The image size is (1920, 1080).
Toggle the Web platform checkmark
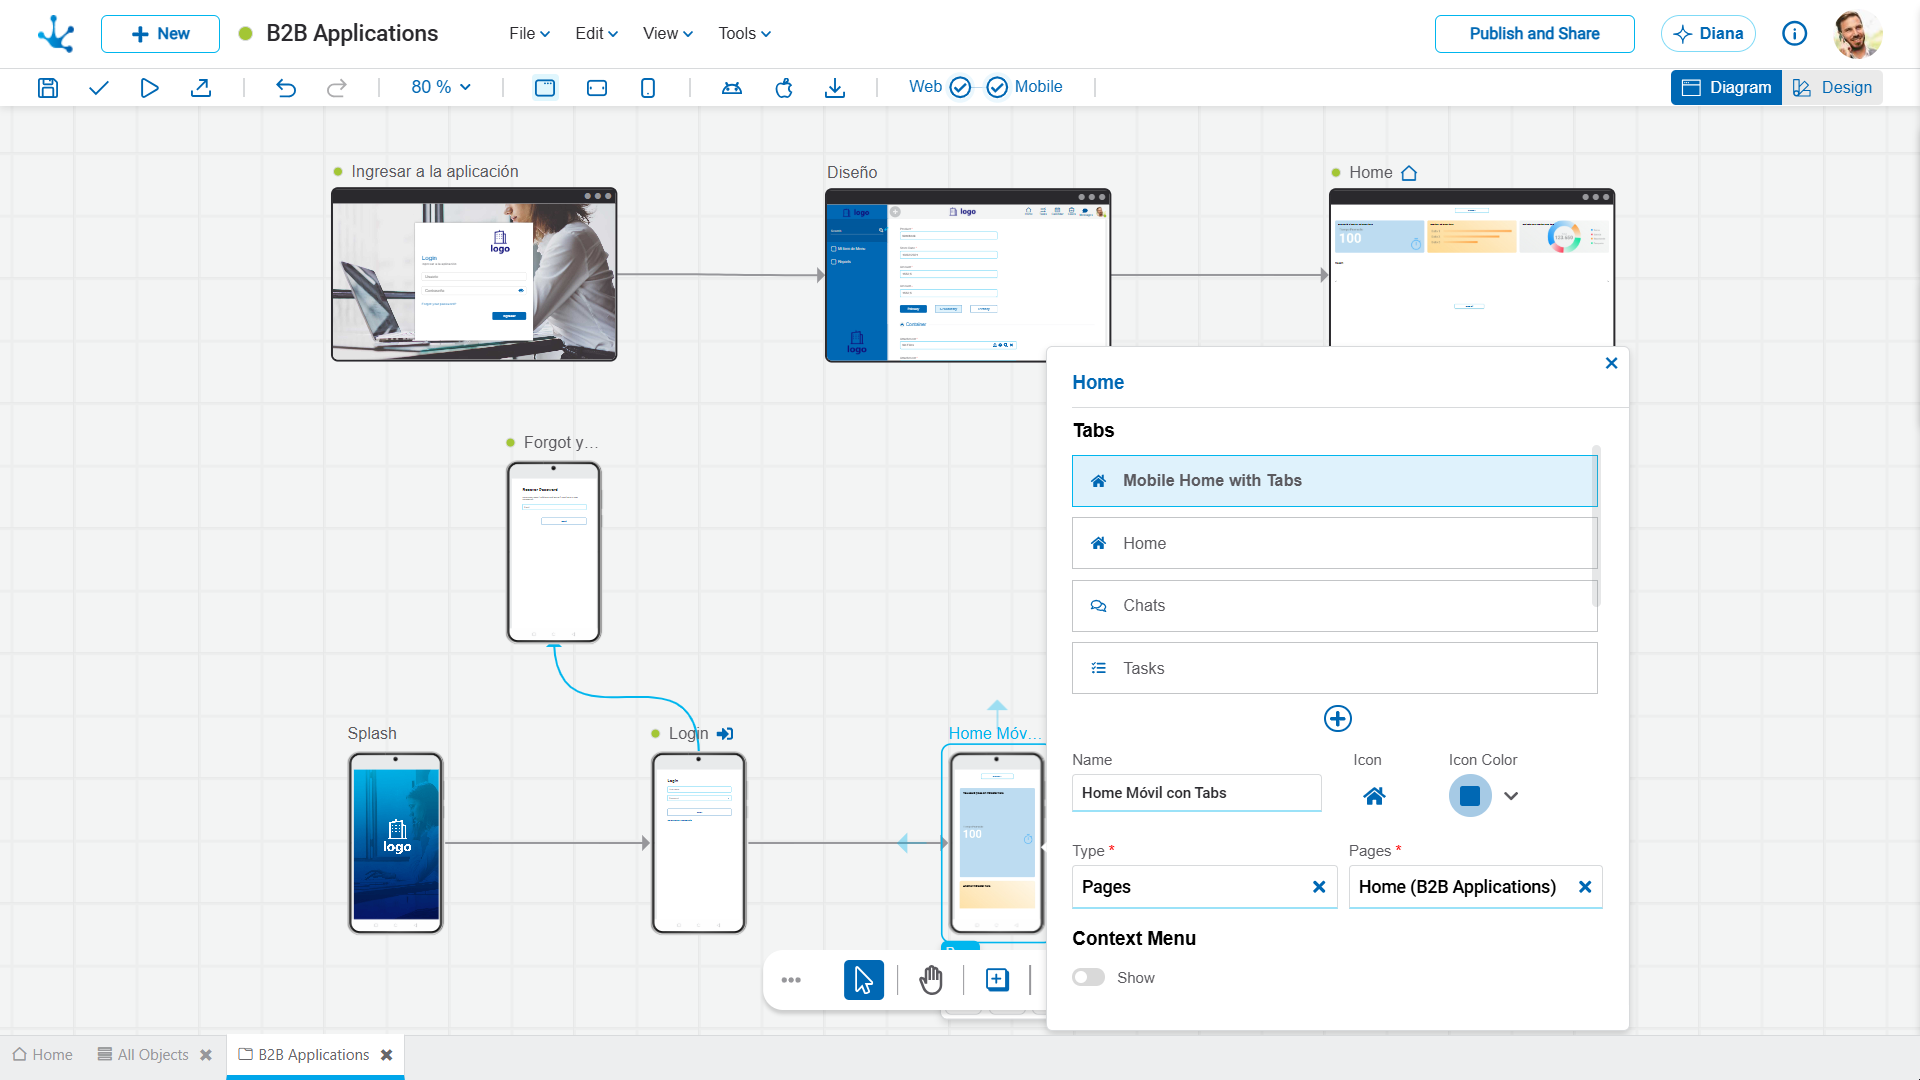(960, 87)
